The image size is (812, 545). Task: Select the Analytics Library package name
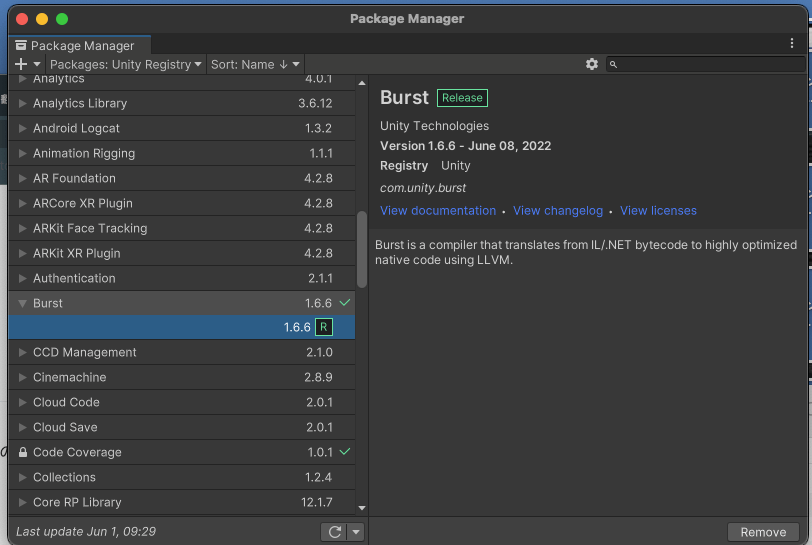[80, 104]
